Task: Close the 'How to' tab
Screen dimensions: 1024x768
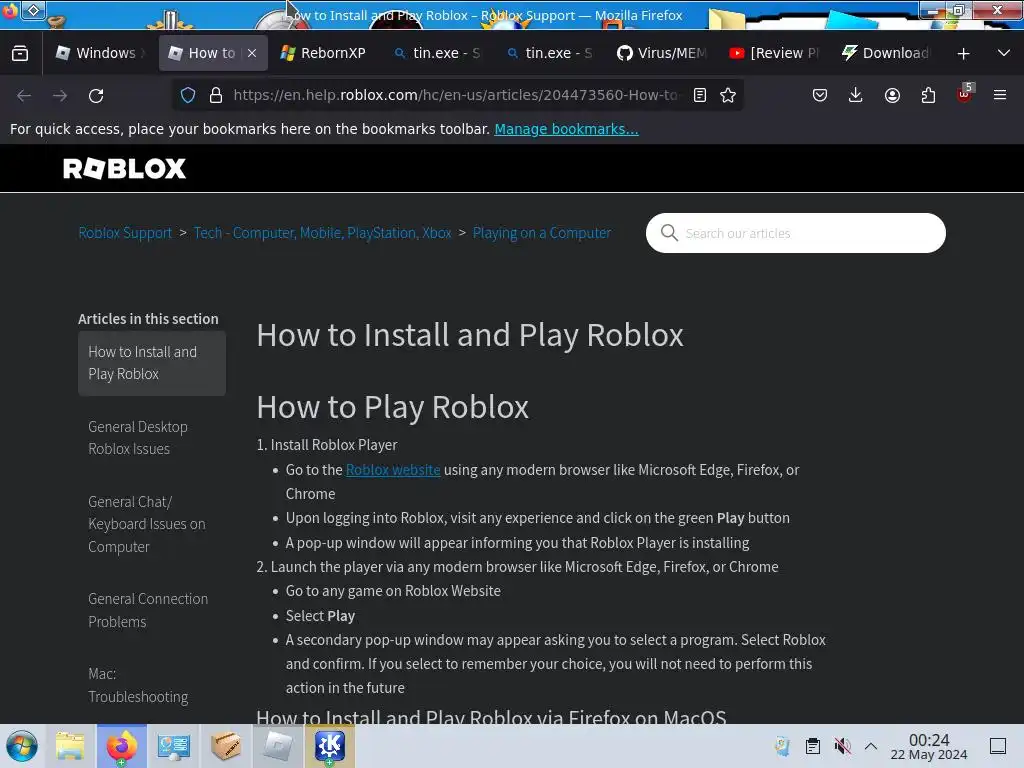Action: pos(252,53)
